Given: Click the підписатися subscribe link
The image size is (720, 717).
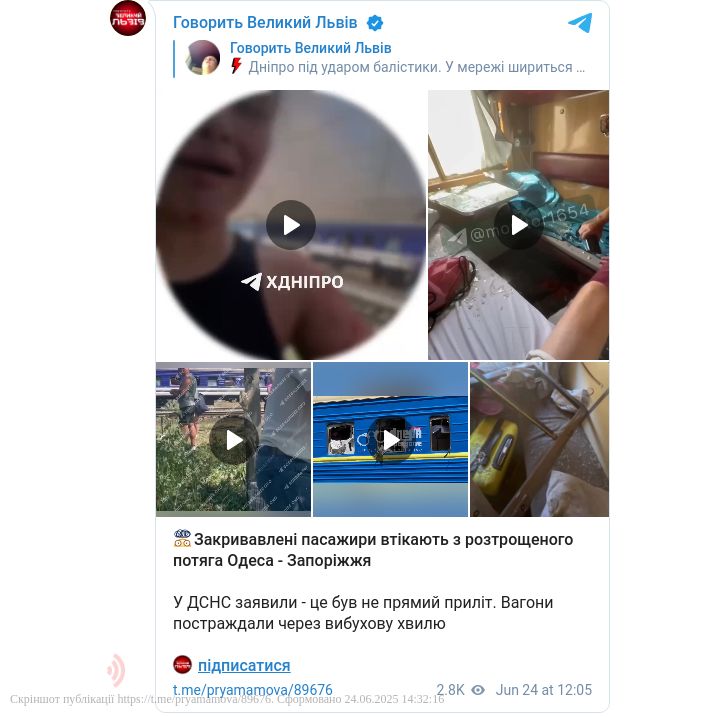Looking at the screenshot, I should point(244,666).
